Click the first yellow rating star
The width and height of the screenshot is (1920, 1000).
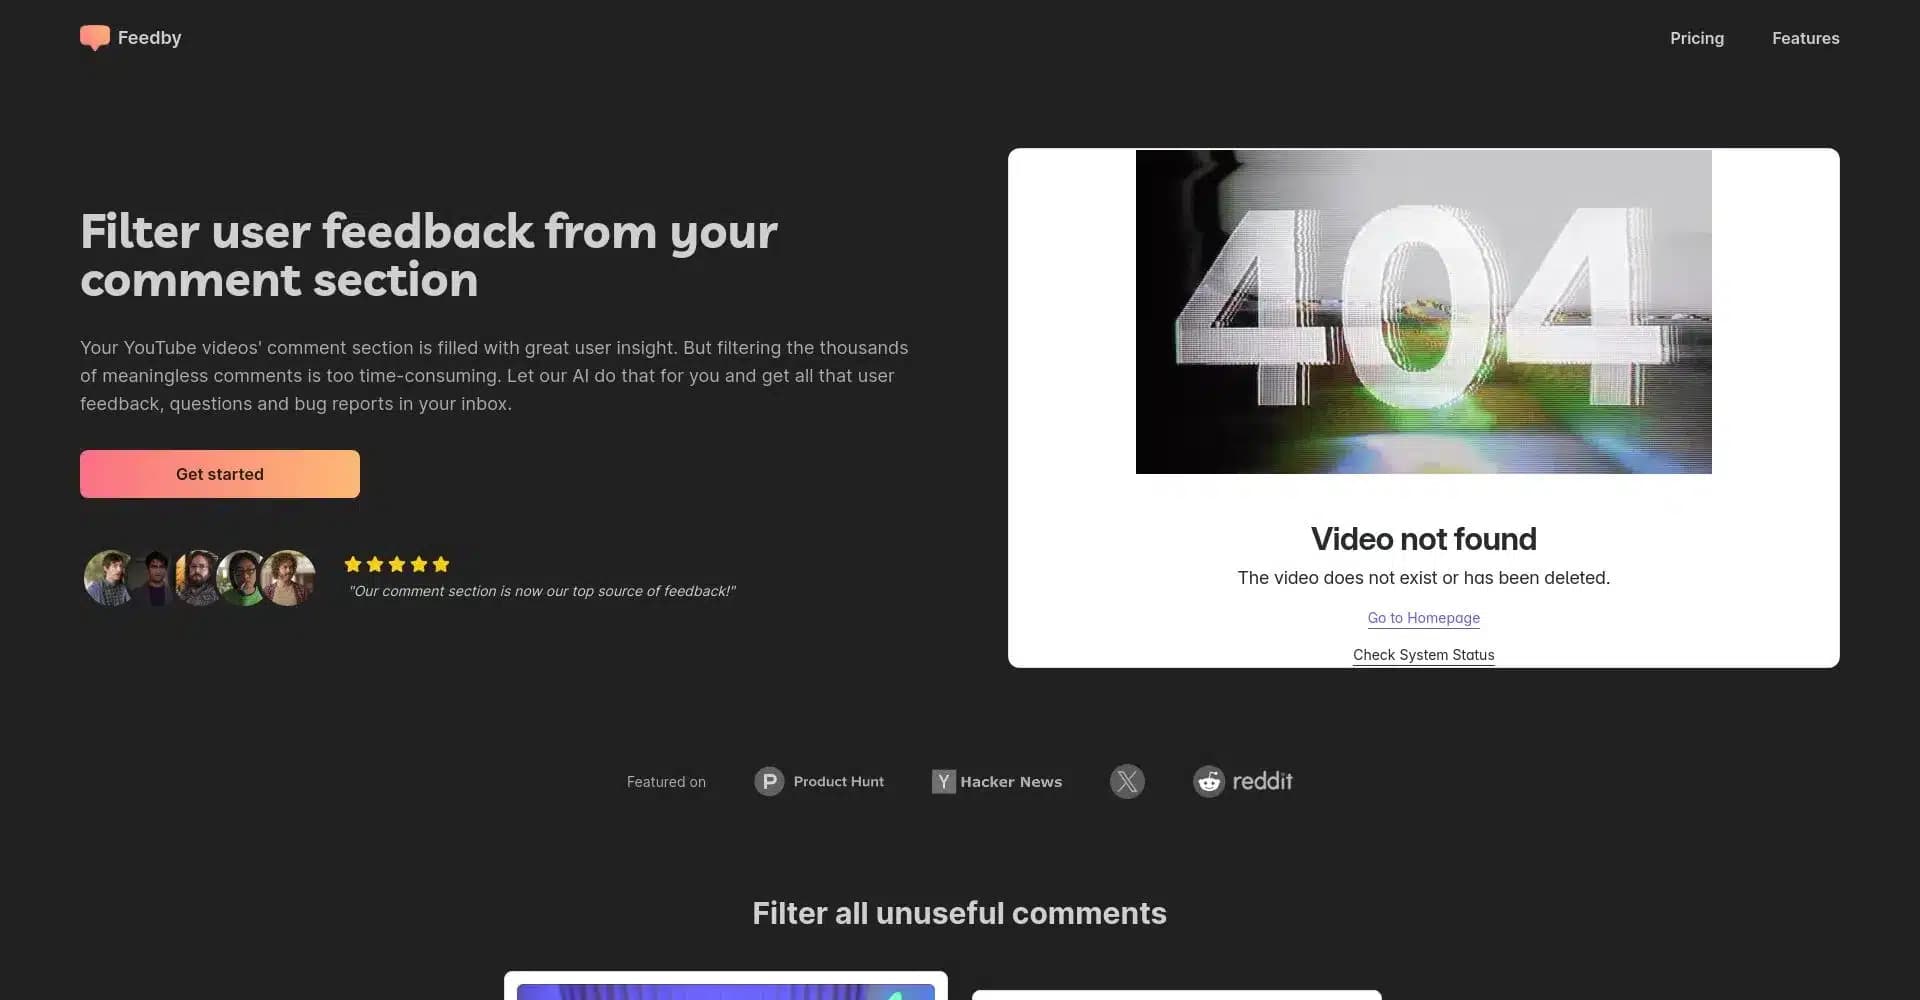tap(353, 564)
